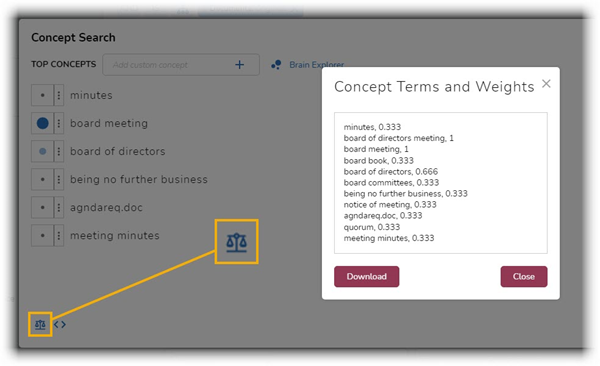Screen dimensions: 600x366
Task: Close Concept Terms dialog with X
Action: tap(546, 84)
